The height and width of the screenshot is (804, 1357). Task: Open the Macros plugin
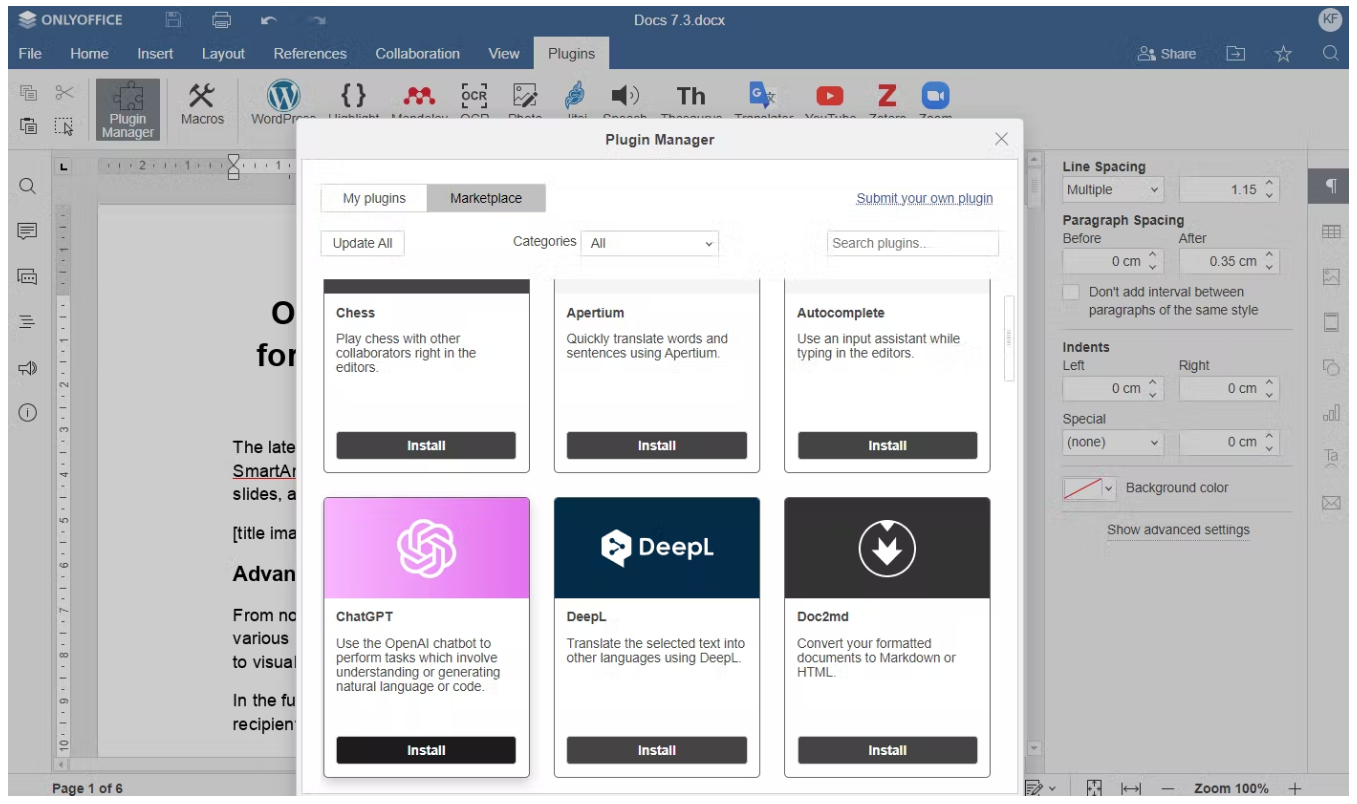202,104
